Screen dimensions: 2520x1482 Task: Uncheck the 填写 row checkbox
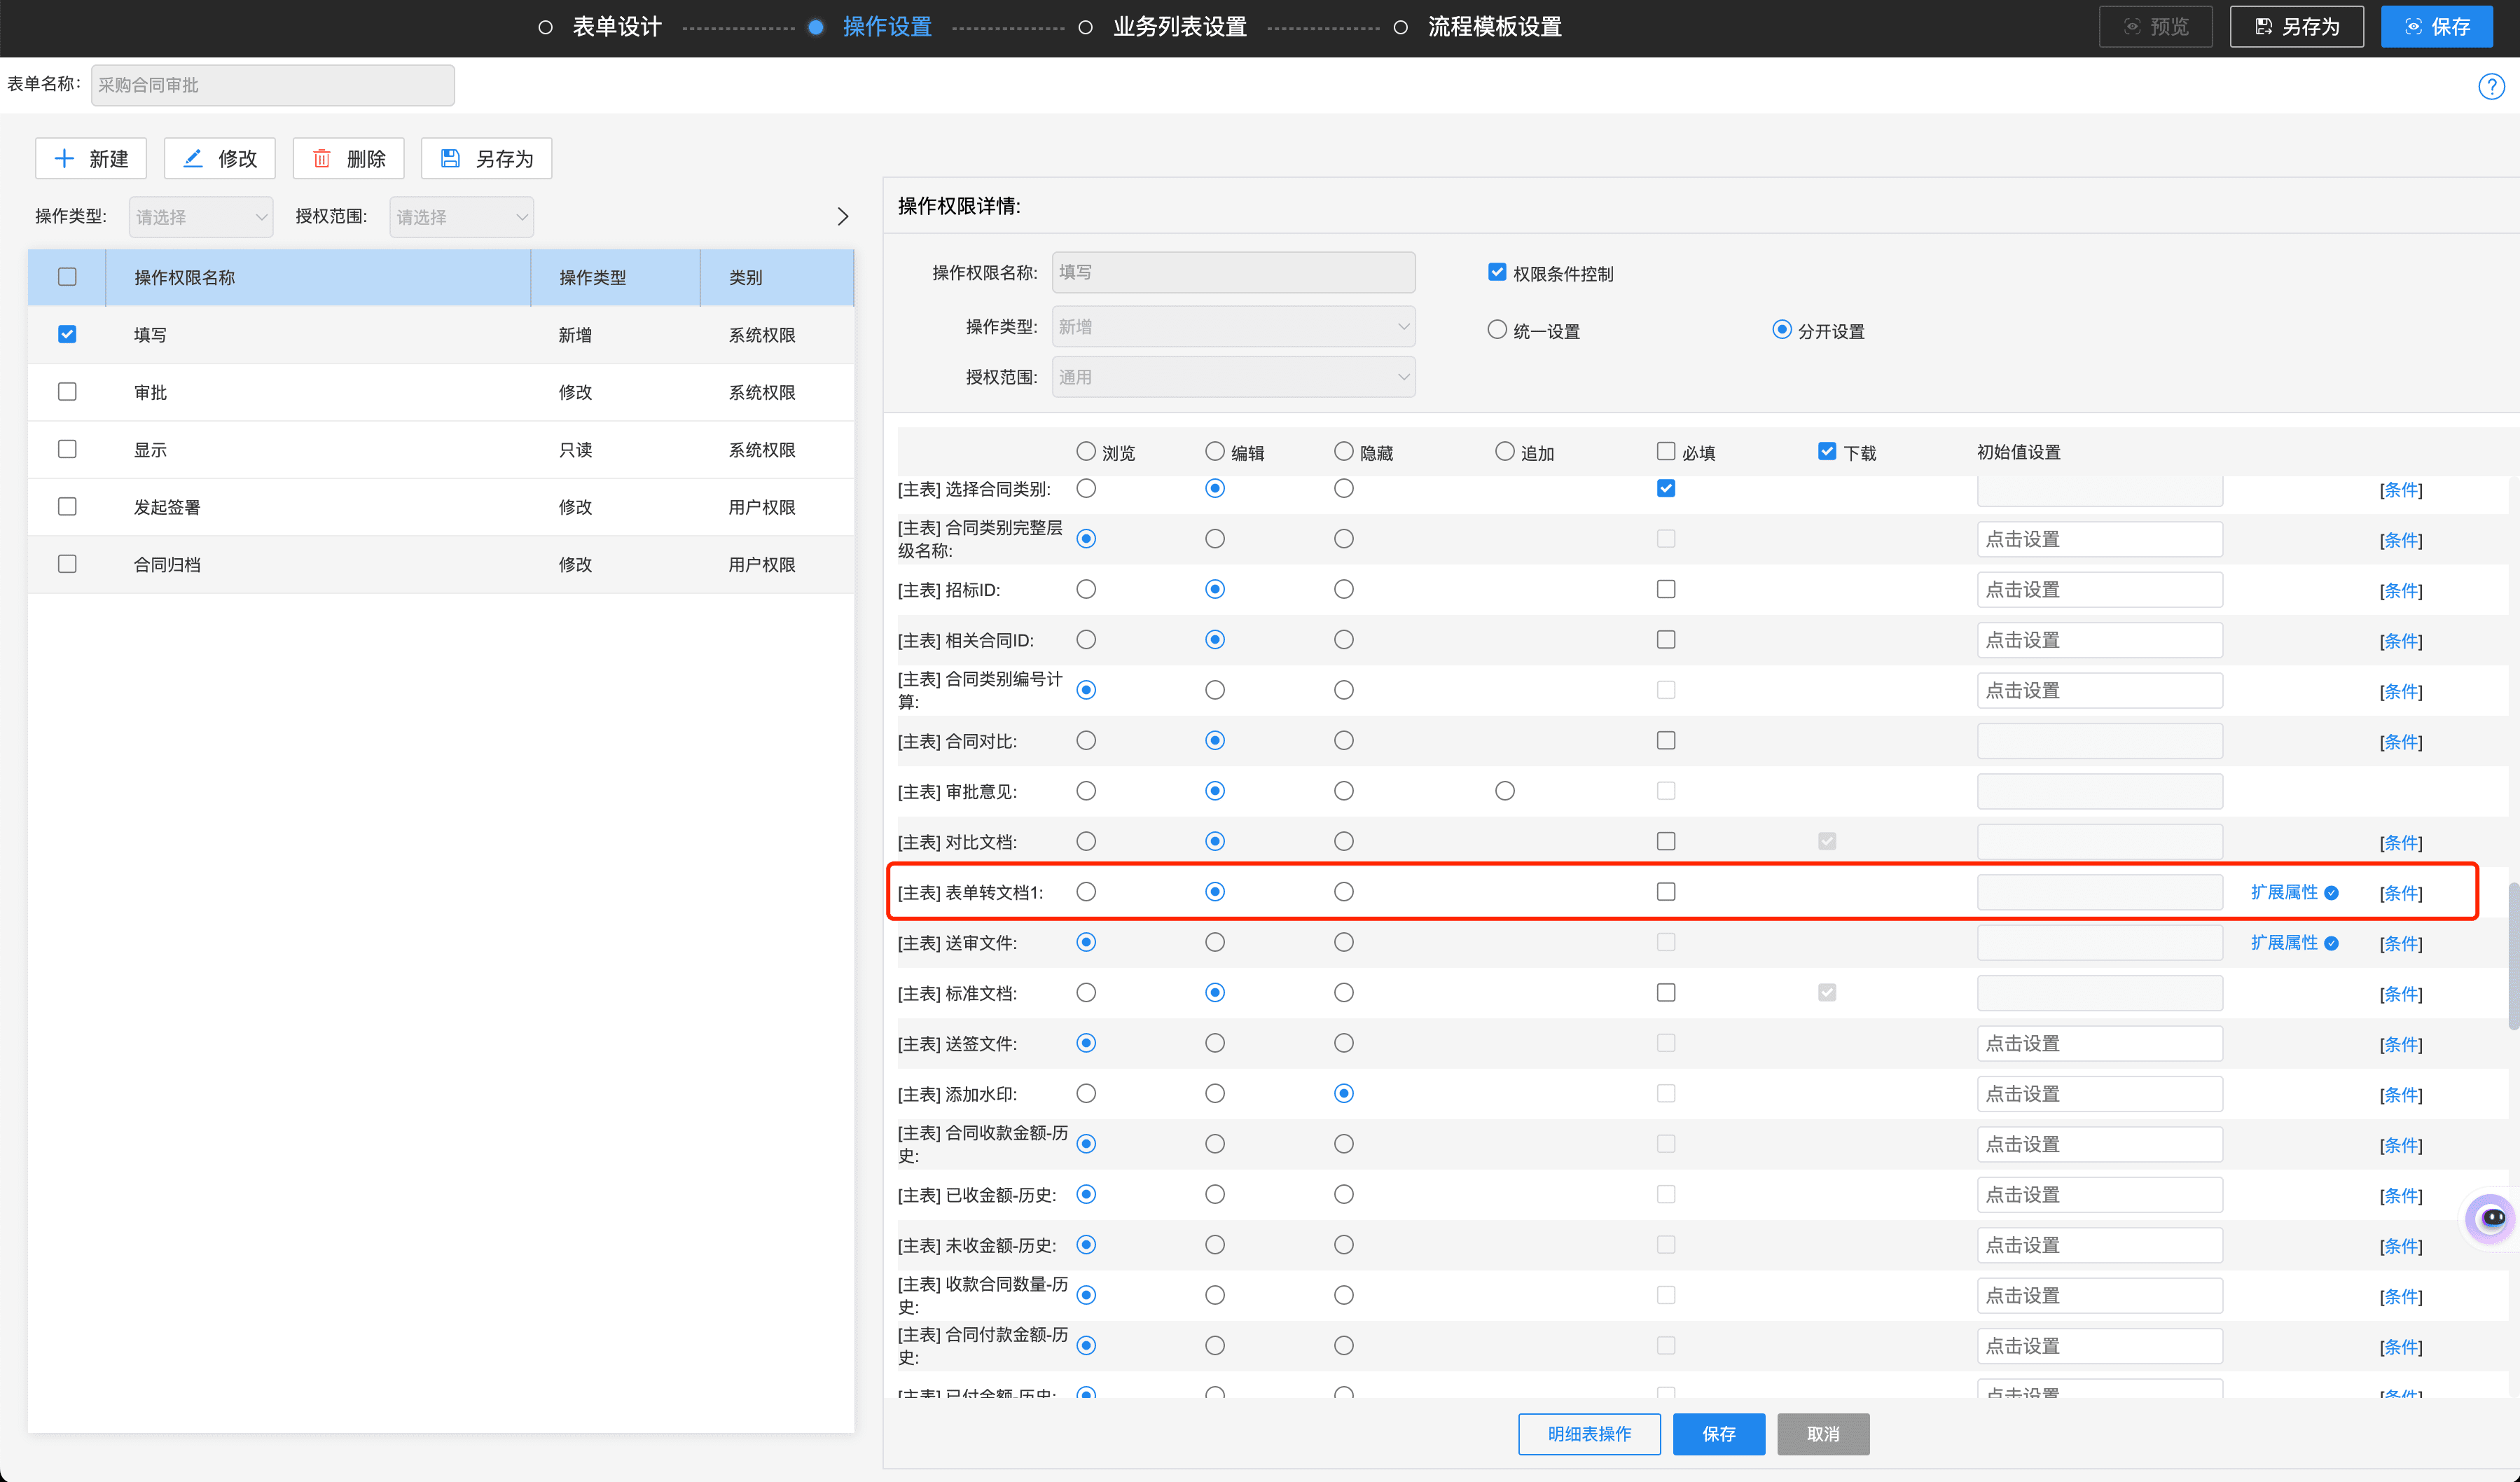click(x=67, y=334)
